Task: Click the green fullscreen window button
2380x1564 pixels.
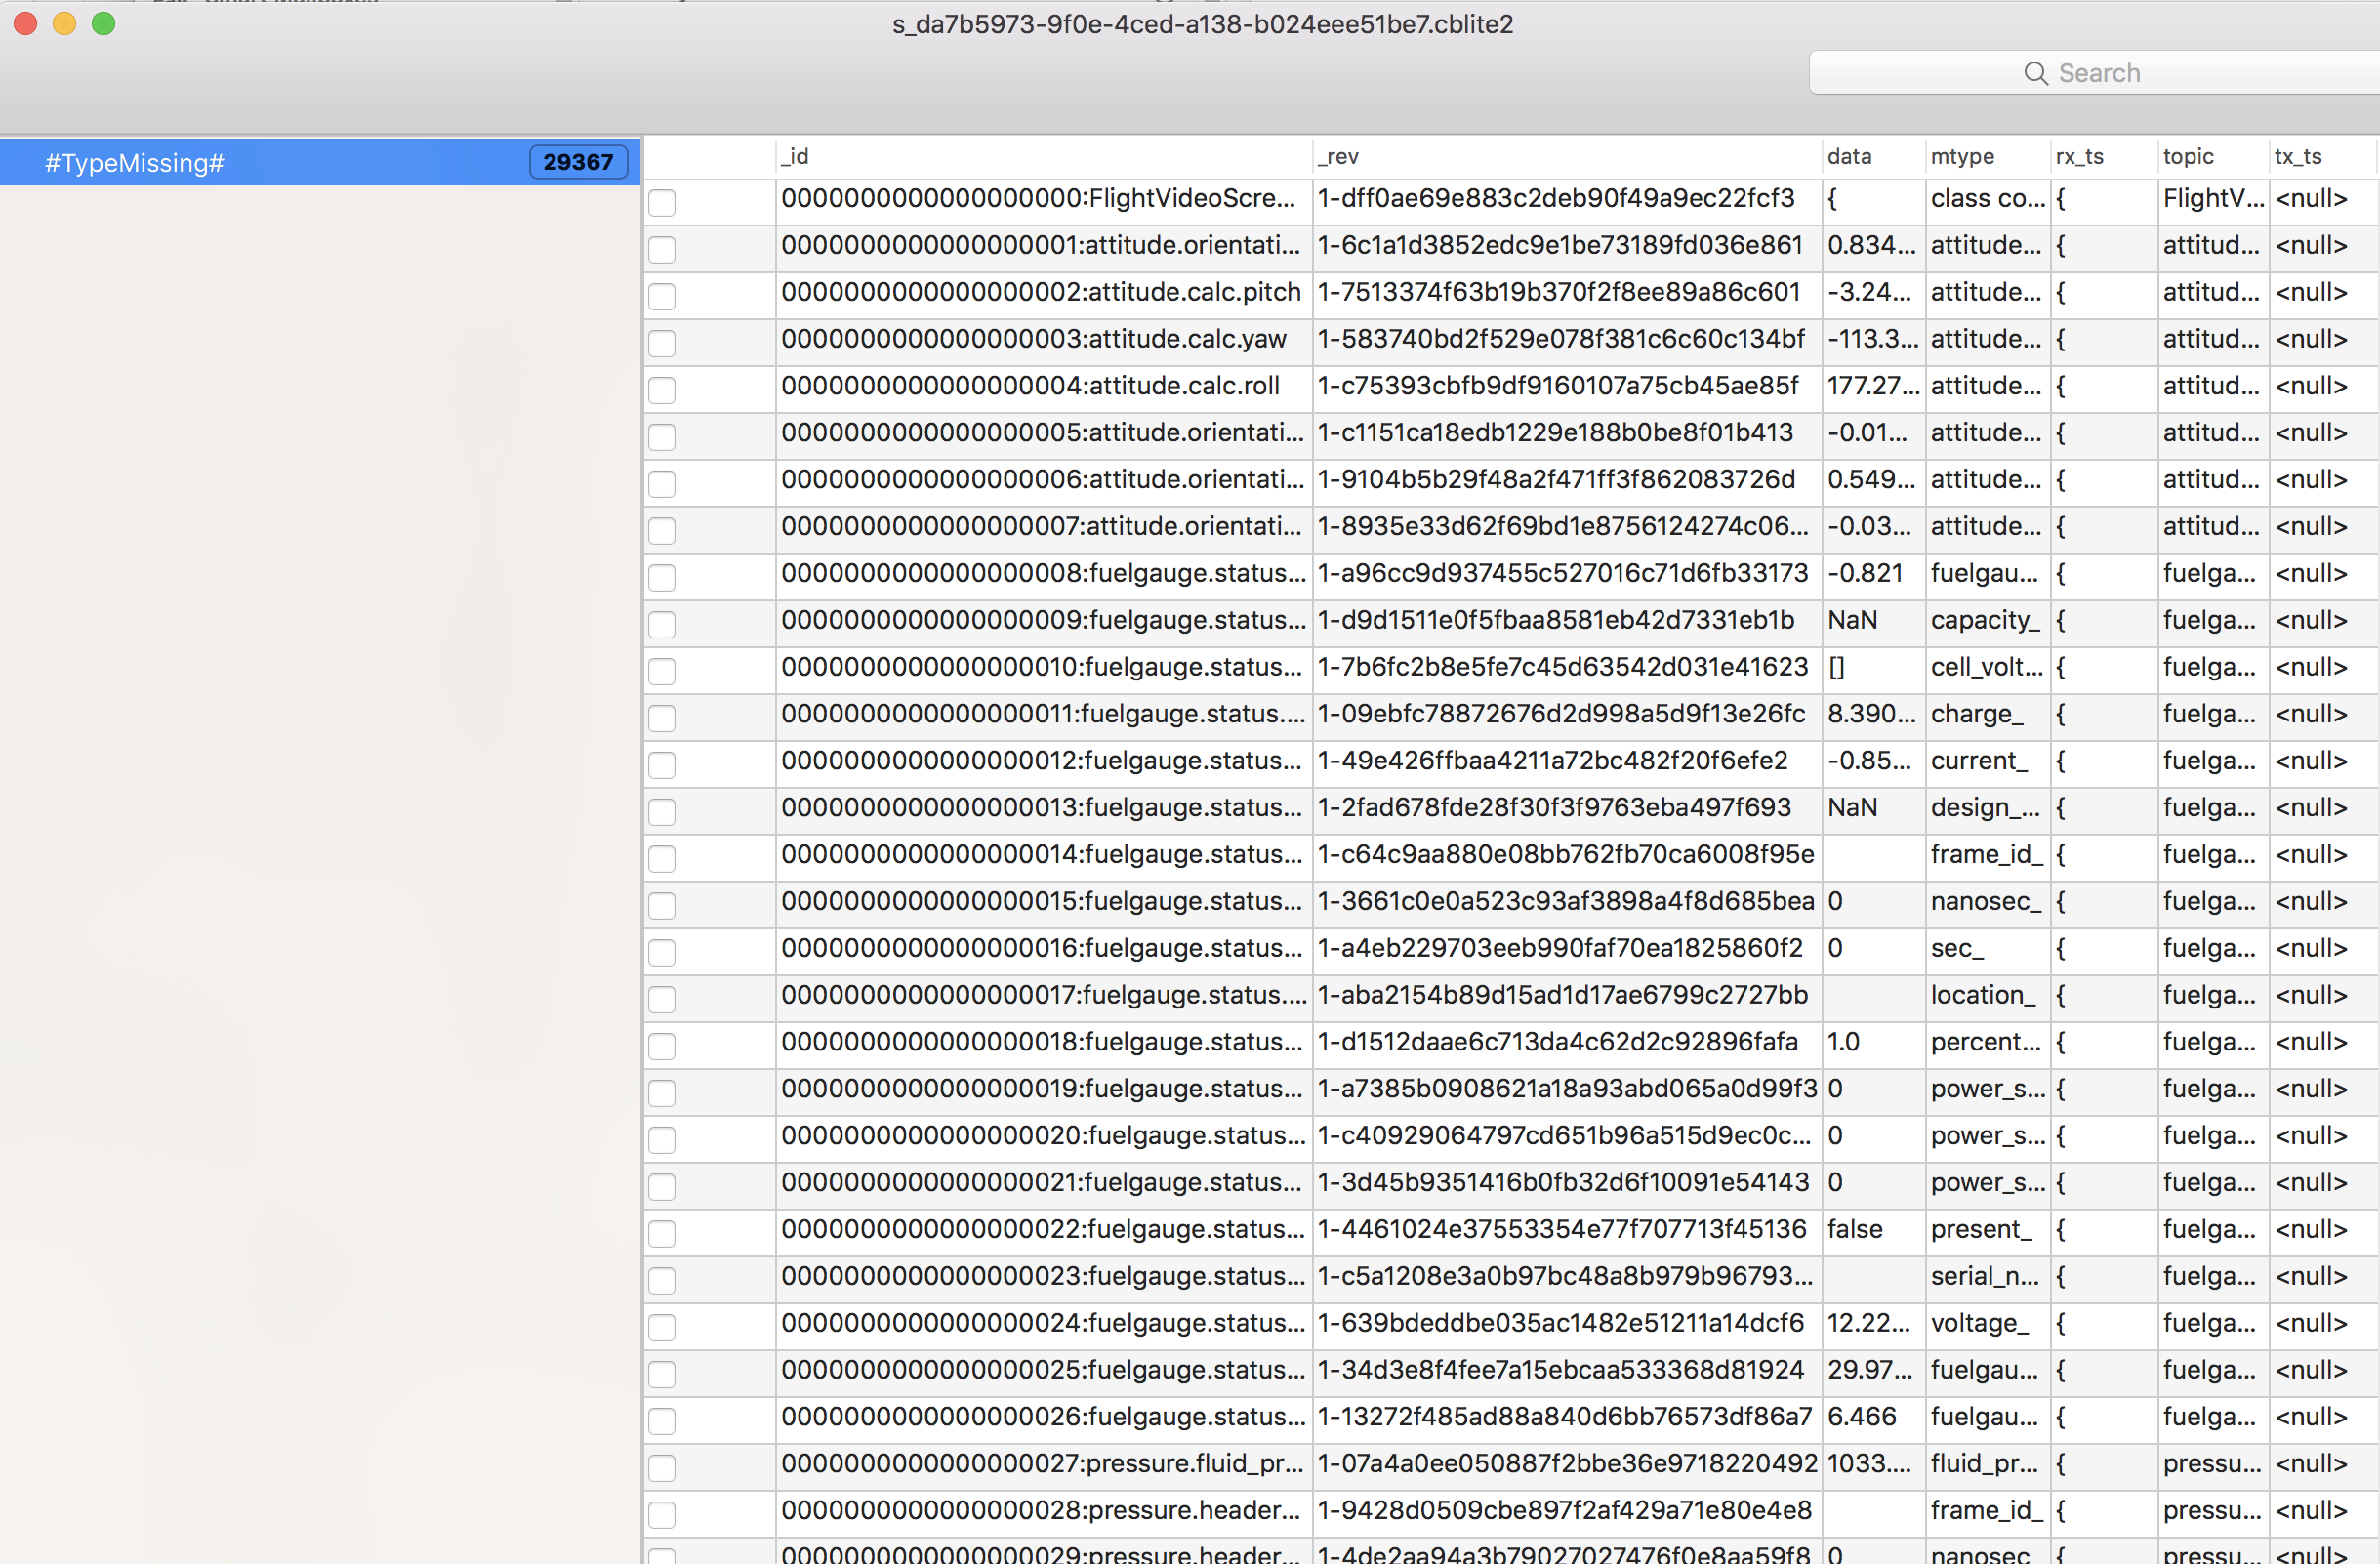Action: [103, 23]
